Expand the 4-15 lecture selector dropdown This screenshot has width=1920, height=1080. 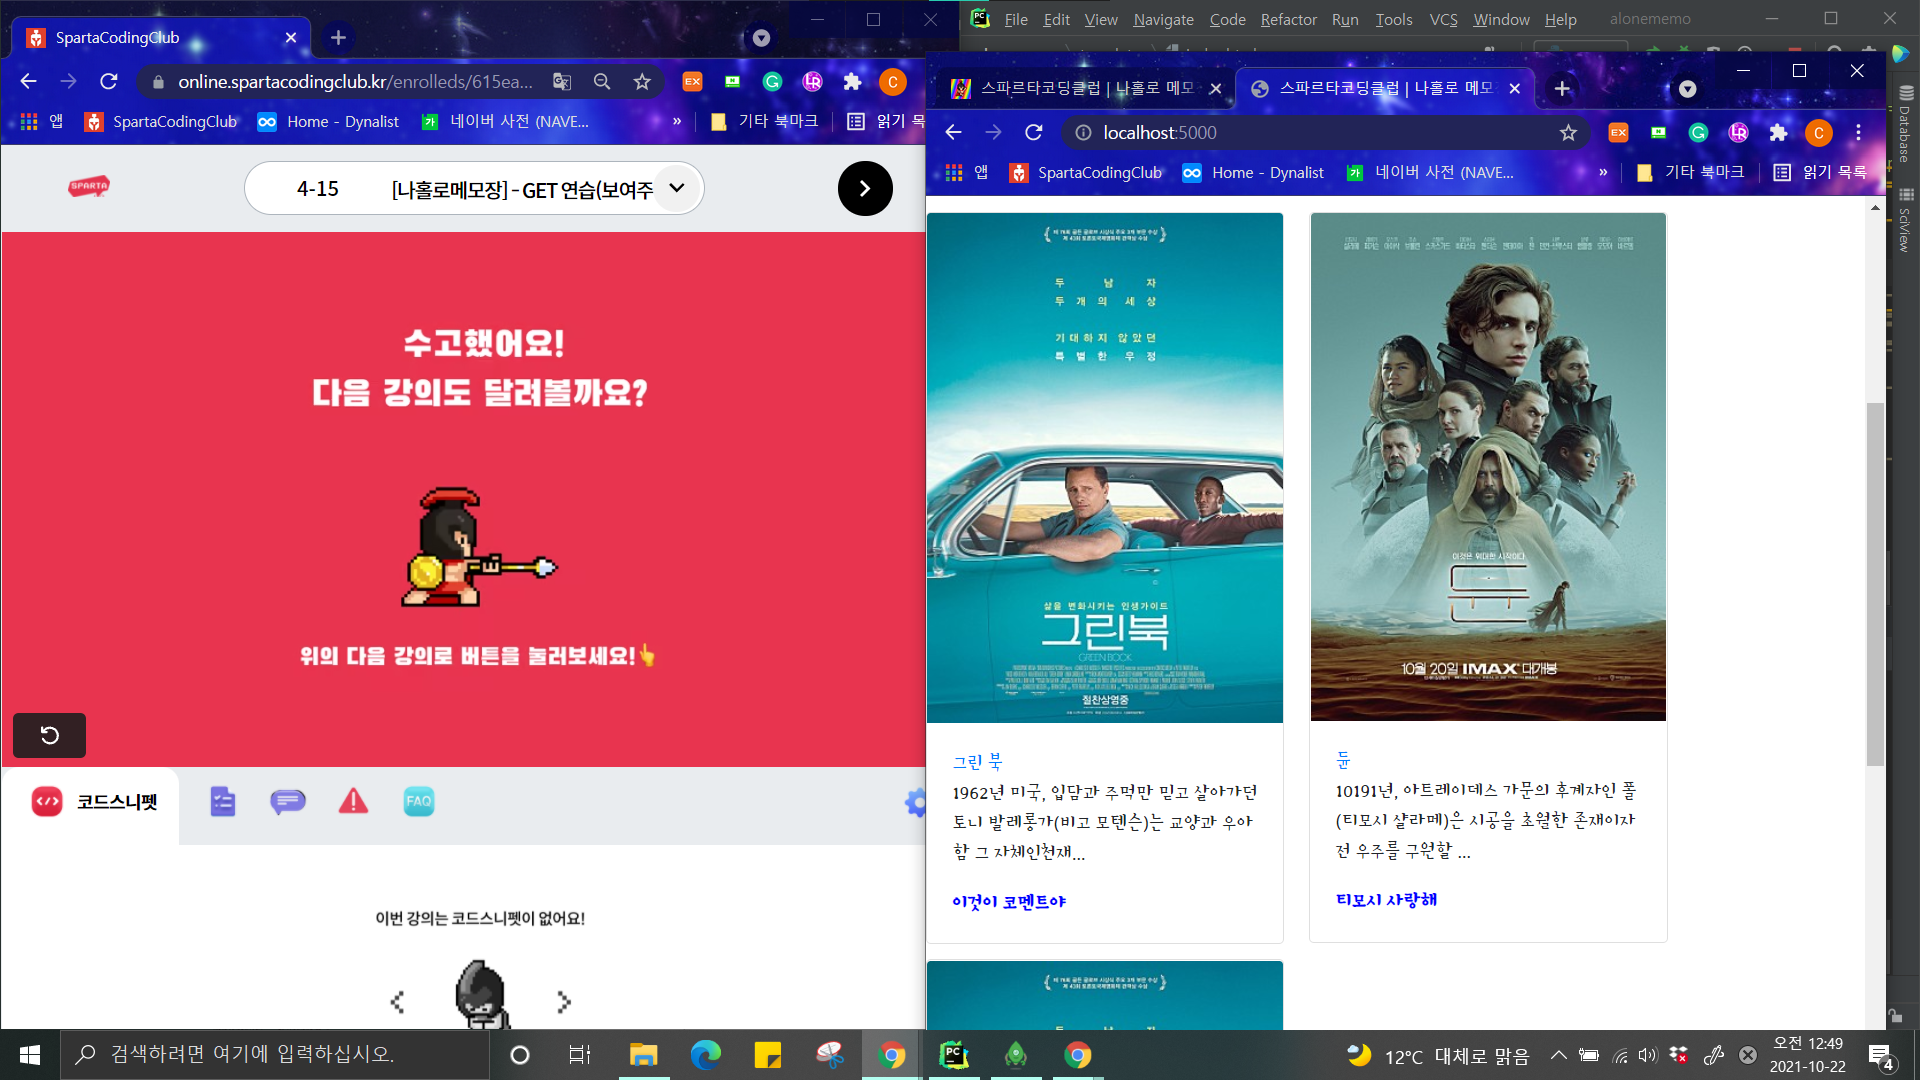tap(677, 188)
